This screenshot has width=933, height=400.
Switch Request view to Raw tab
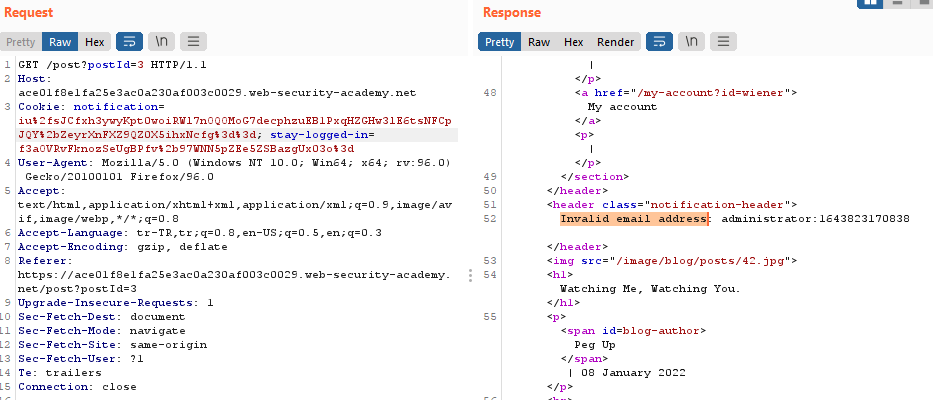pos(60,42)
